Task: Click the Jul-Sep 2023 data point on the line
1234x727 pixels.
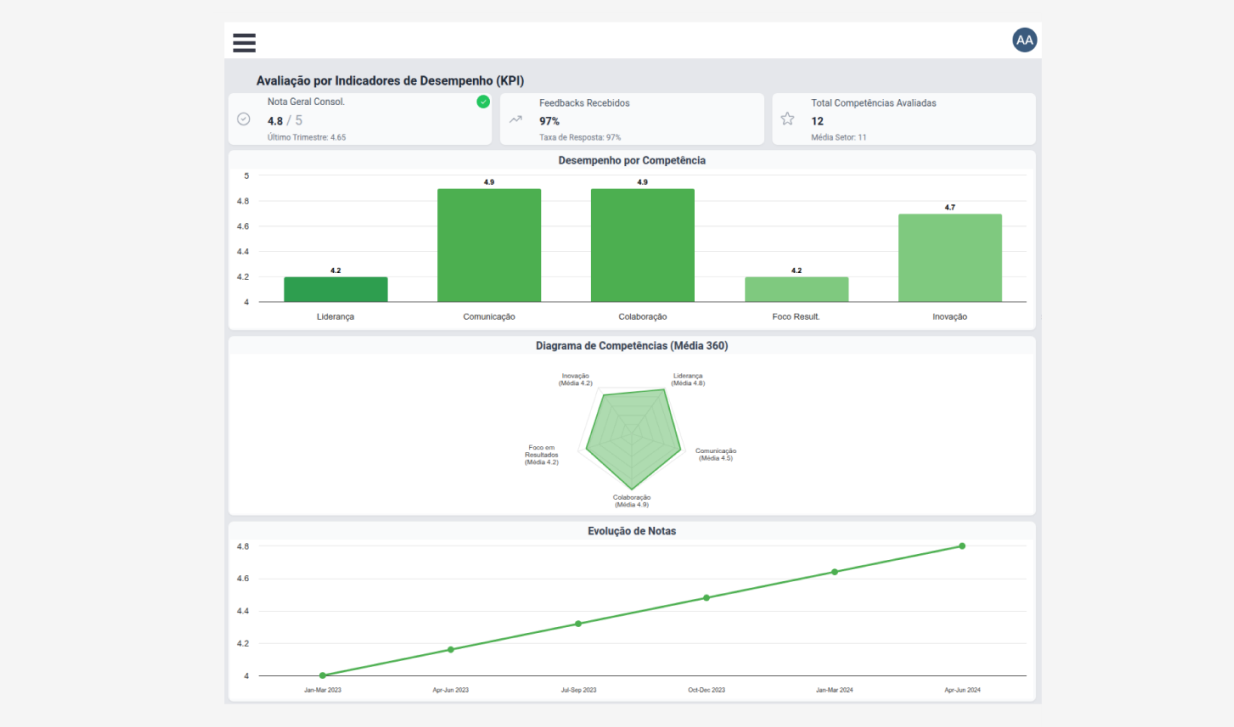Action: (x=578, y=624)
